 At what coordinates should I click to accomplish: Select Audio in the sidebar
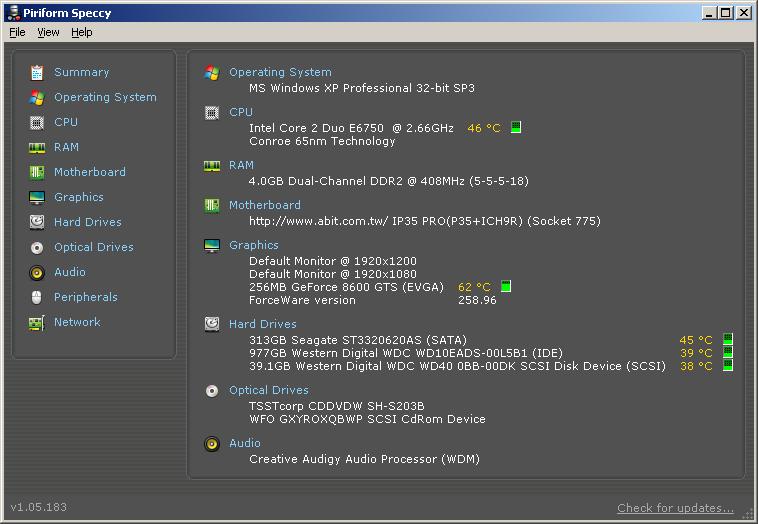(70, 272)
